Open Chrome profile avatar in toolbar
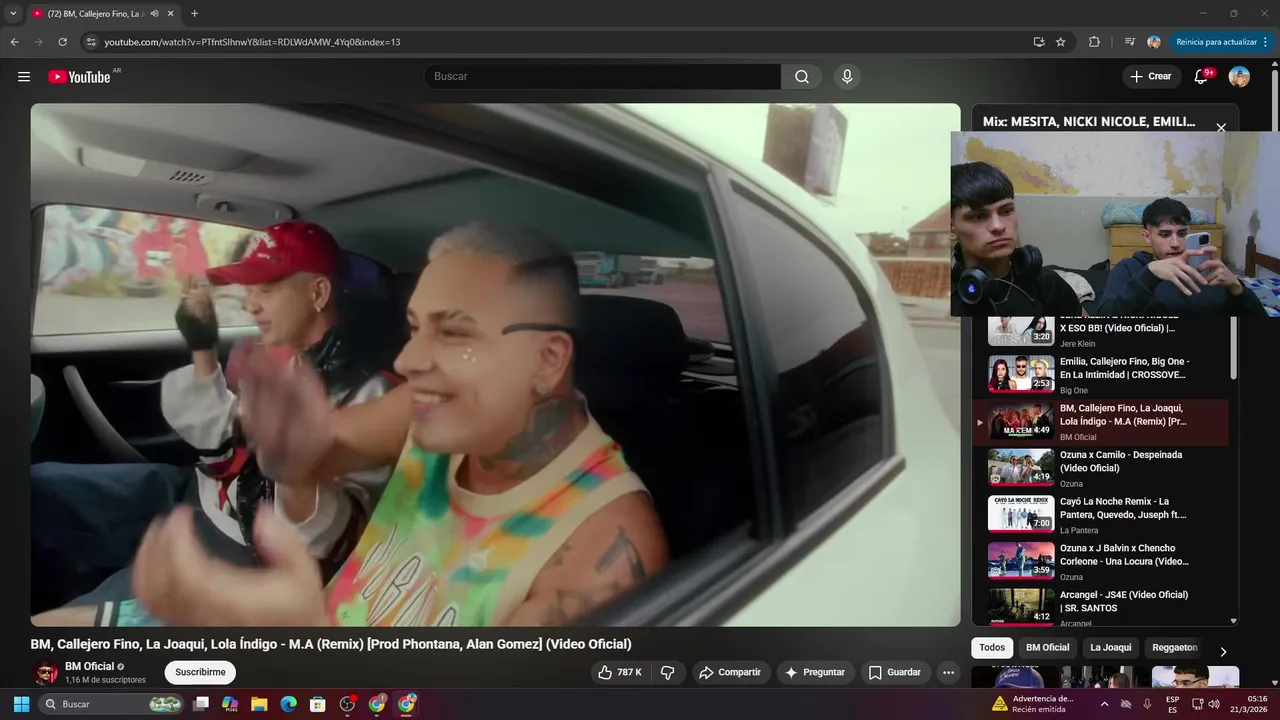This screenshot has width=1280, height=720. pos(1154,42)
